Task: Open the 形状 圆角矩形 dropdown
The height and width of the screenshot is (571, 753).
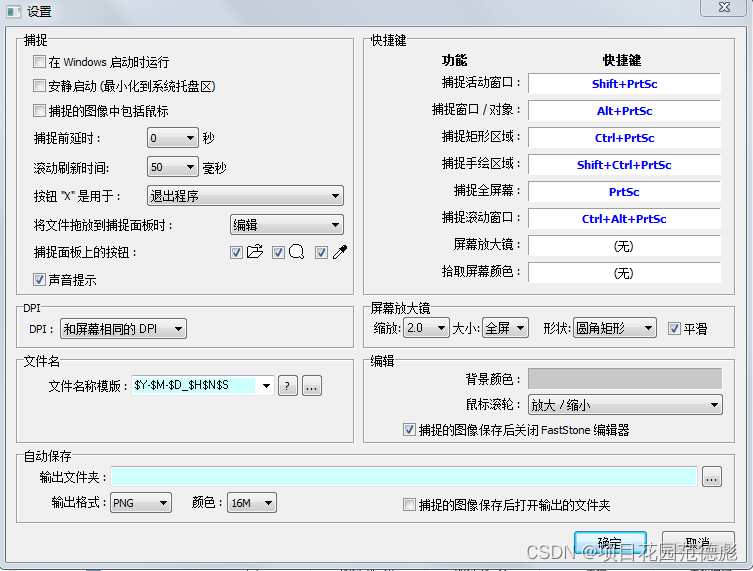Action: tap(615, 328)
